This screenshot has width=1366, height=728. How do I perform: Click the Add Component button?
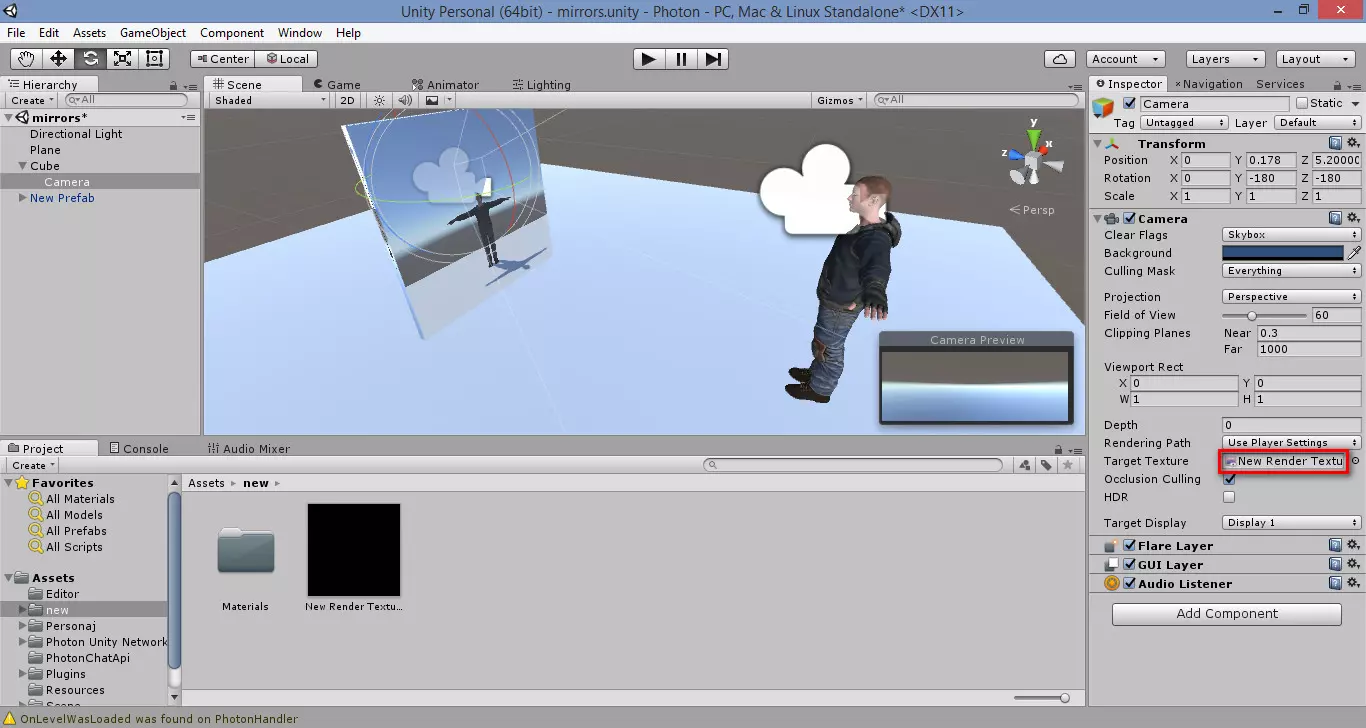pos(1226,614)
